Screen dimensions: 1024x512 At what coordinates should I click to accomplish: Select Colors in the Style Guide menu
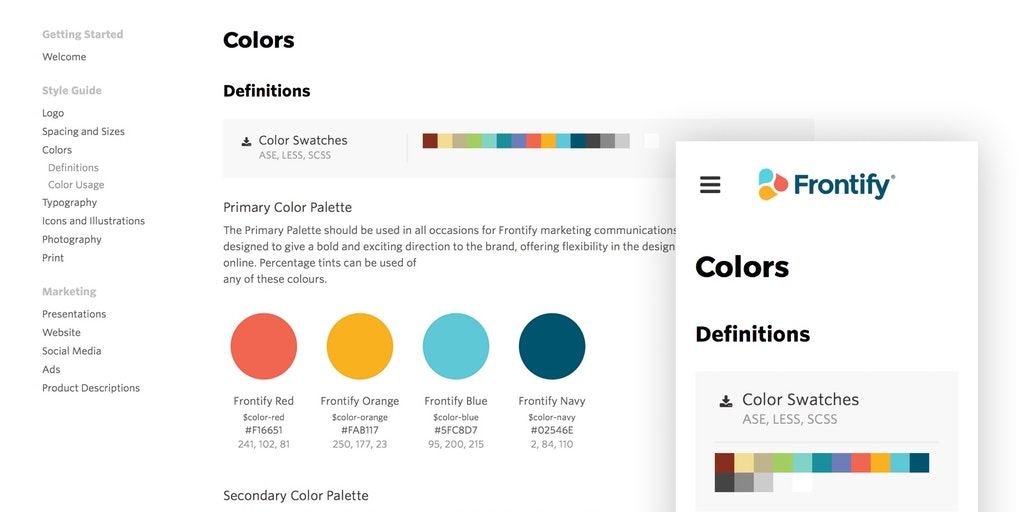click(x=57, y=150)
